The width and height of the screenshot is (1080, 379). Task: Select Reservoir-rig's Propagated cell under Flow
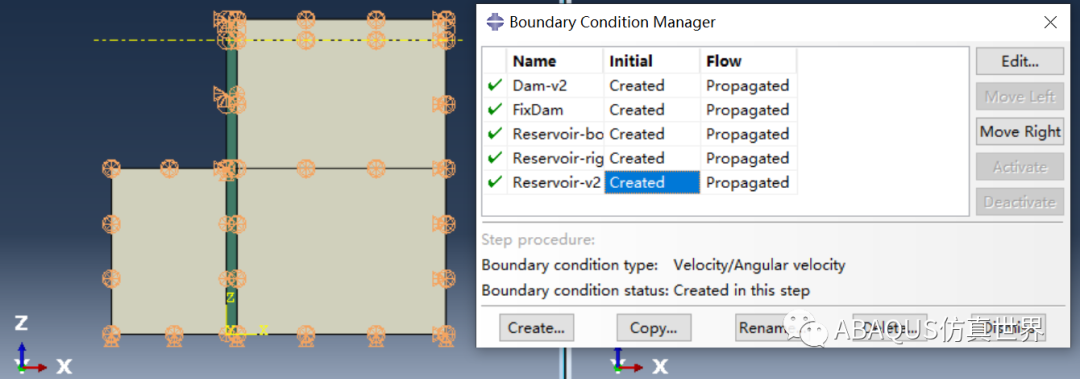click(x=749, y=158)
